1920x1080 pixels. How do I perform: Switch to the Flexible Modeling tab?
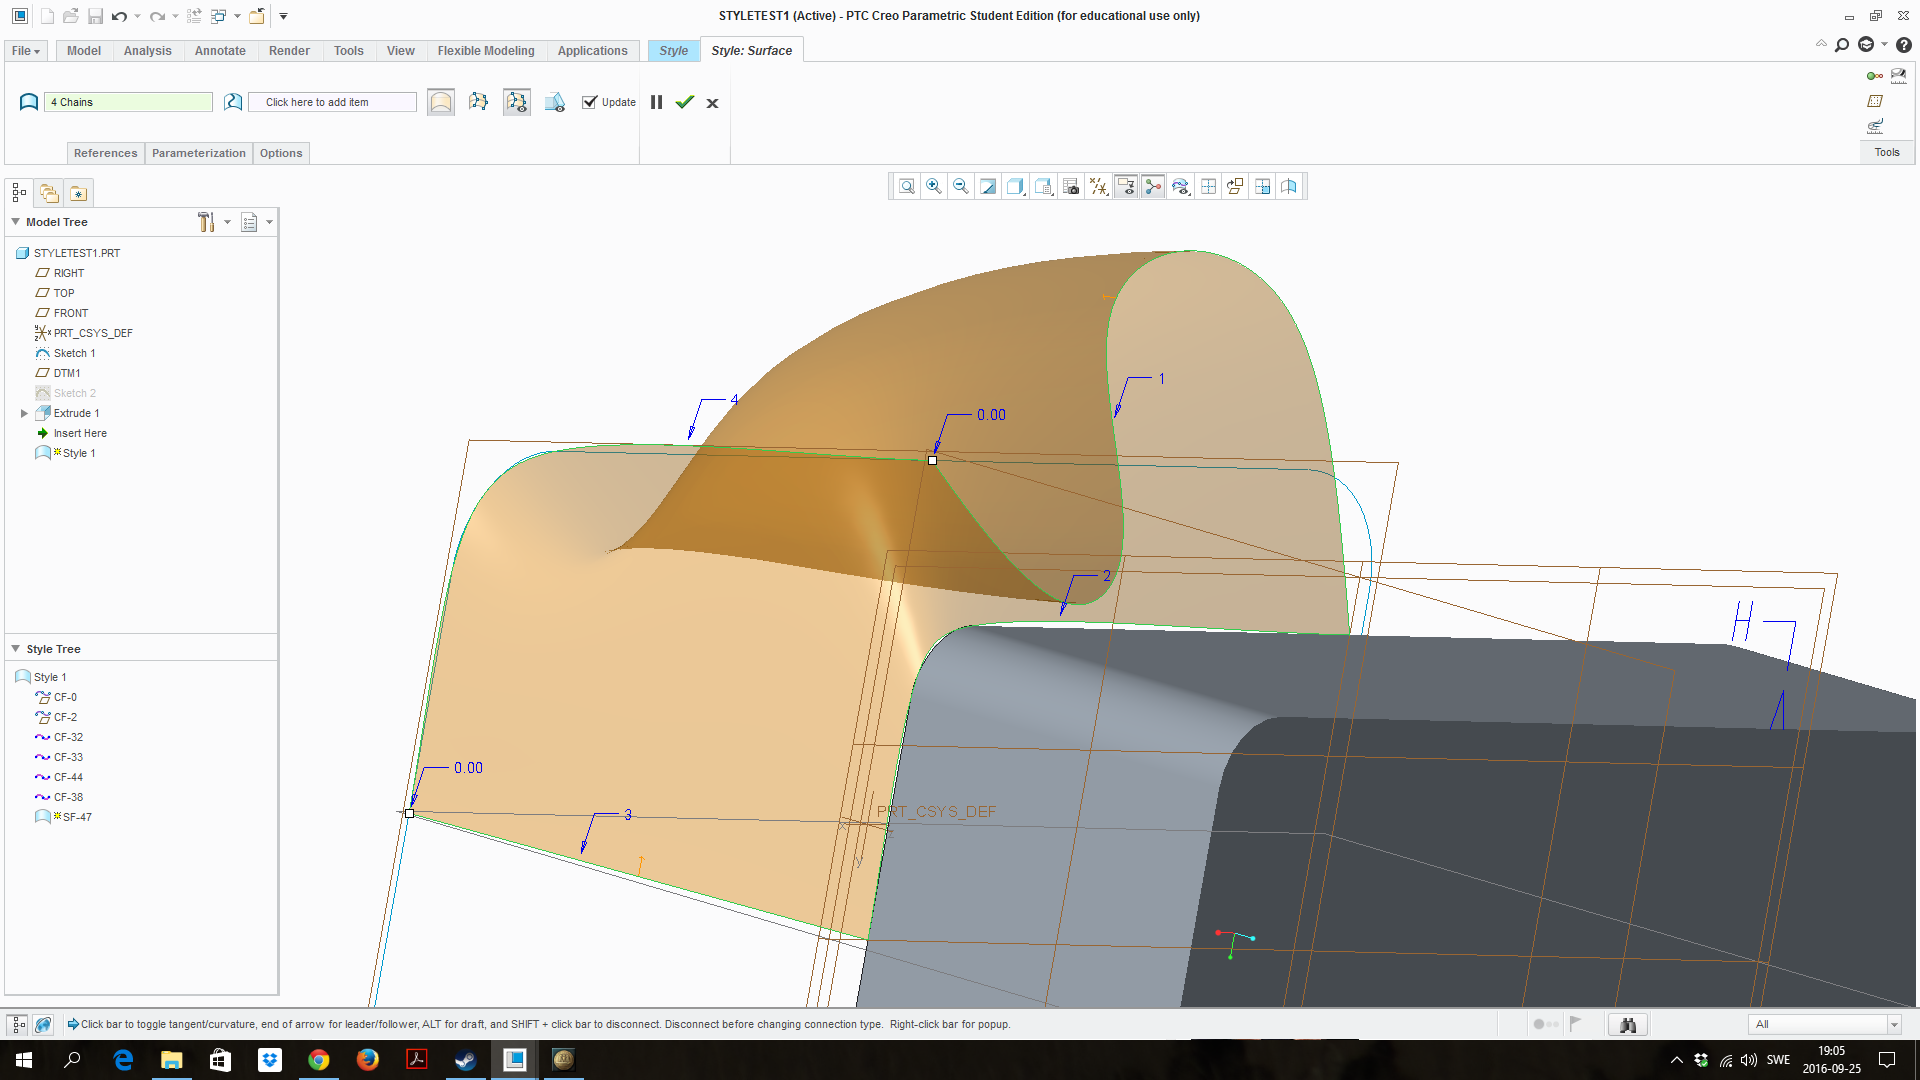tap(486, 51)
